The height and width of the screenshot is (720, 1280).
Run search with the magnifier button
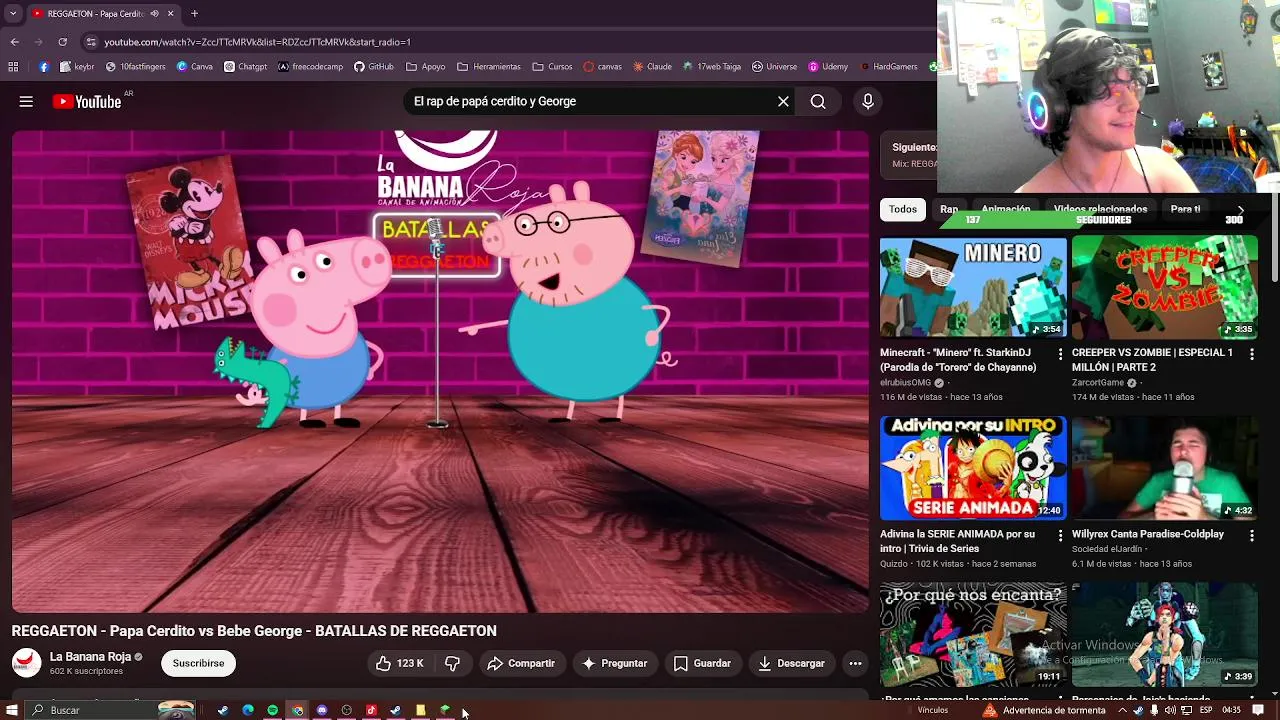tap(818, 101)
